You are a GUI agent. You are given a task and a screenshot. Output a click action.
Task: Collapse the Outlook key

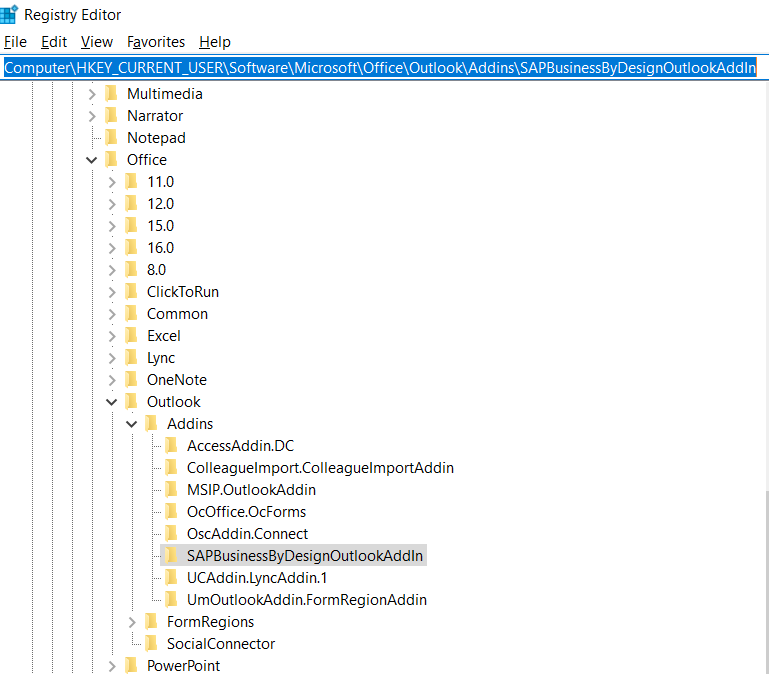pos(112,402)
